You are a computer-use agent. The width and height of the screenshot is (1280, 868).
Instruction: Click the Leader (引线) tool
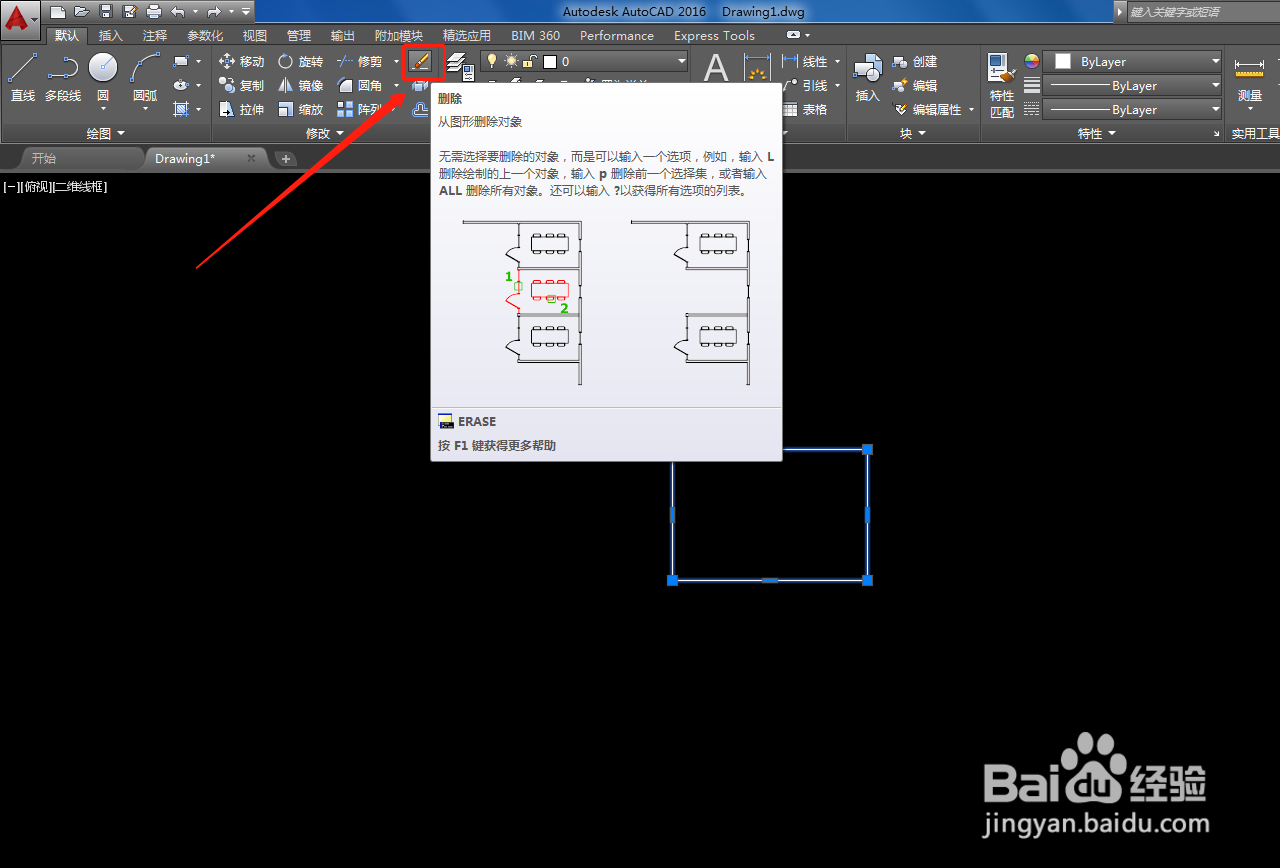(806, 85)
